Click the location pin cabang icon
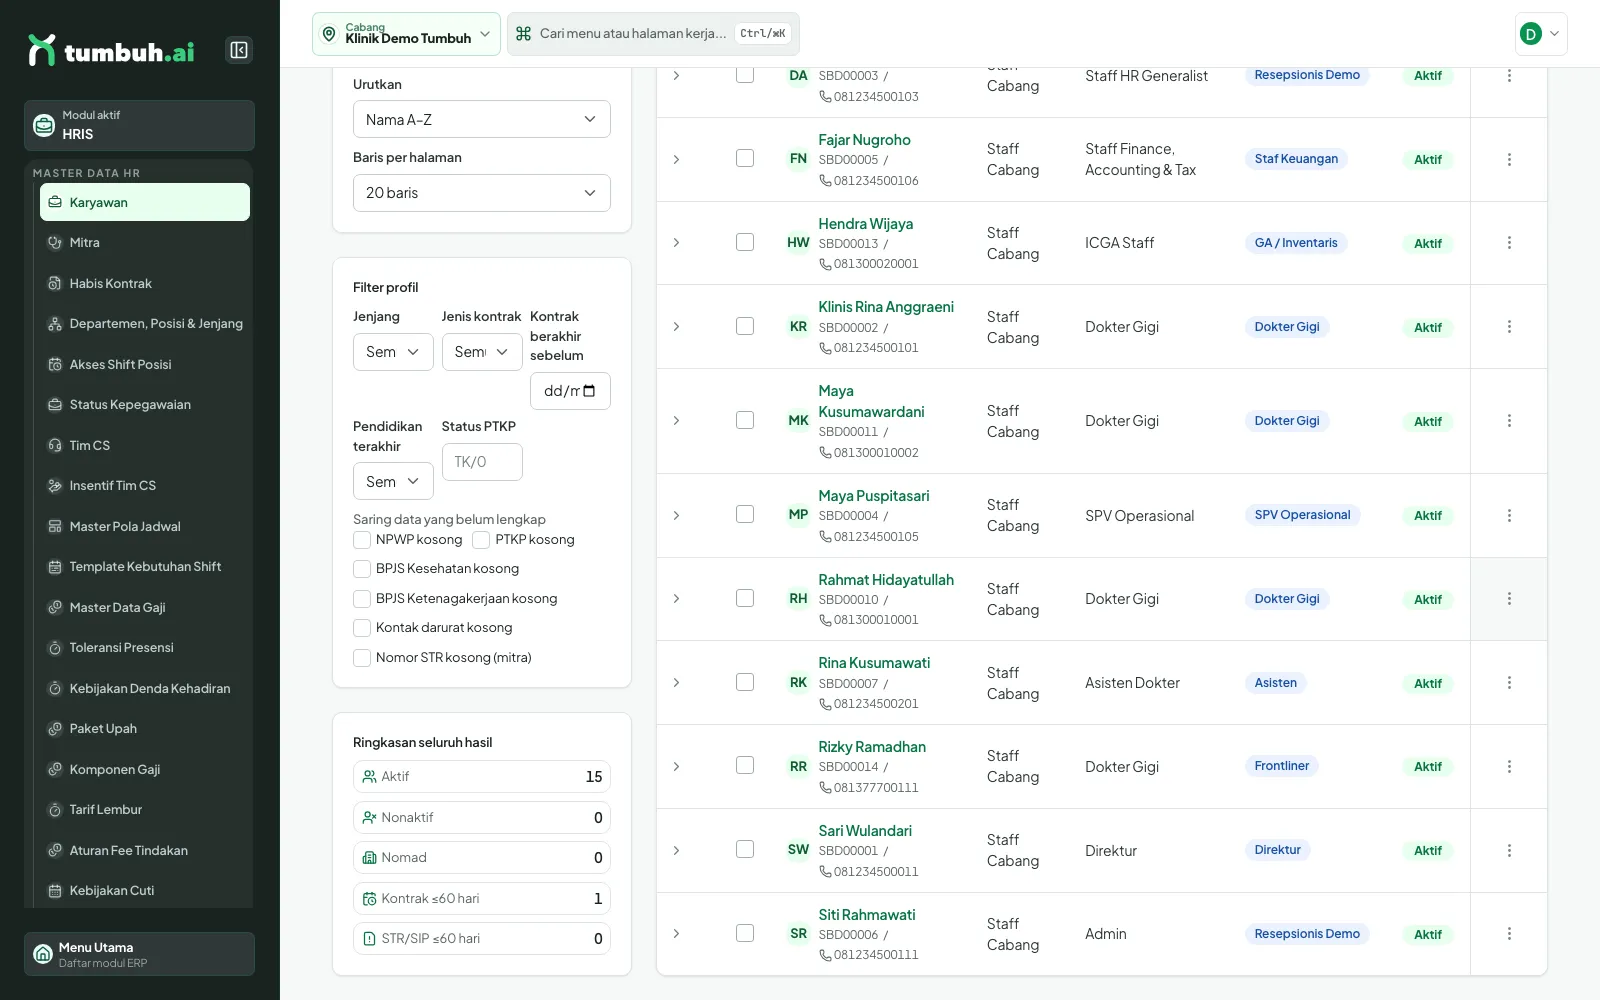The width and height of the screenshot is (1600, 1000). (329, 34)
